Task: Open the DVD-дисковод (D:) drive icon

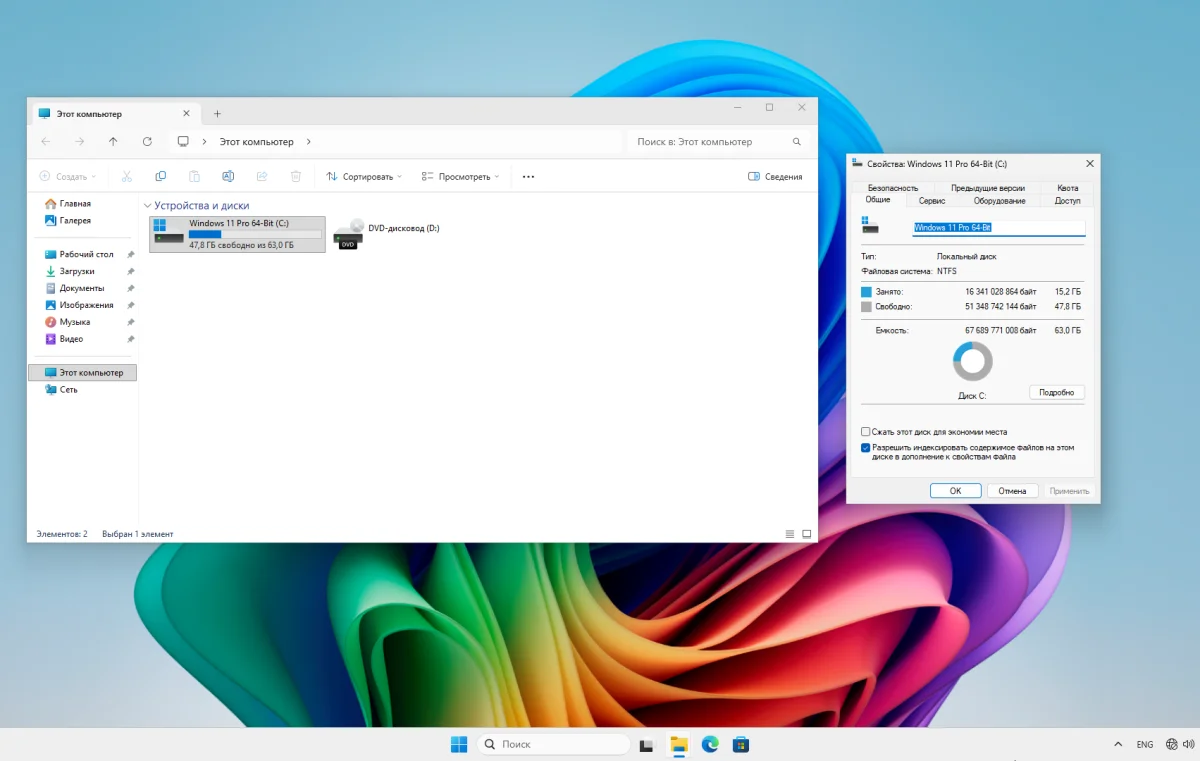Action: point(349,234)
